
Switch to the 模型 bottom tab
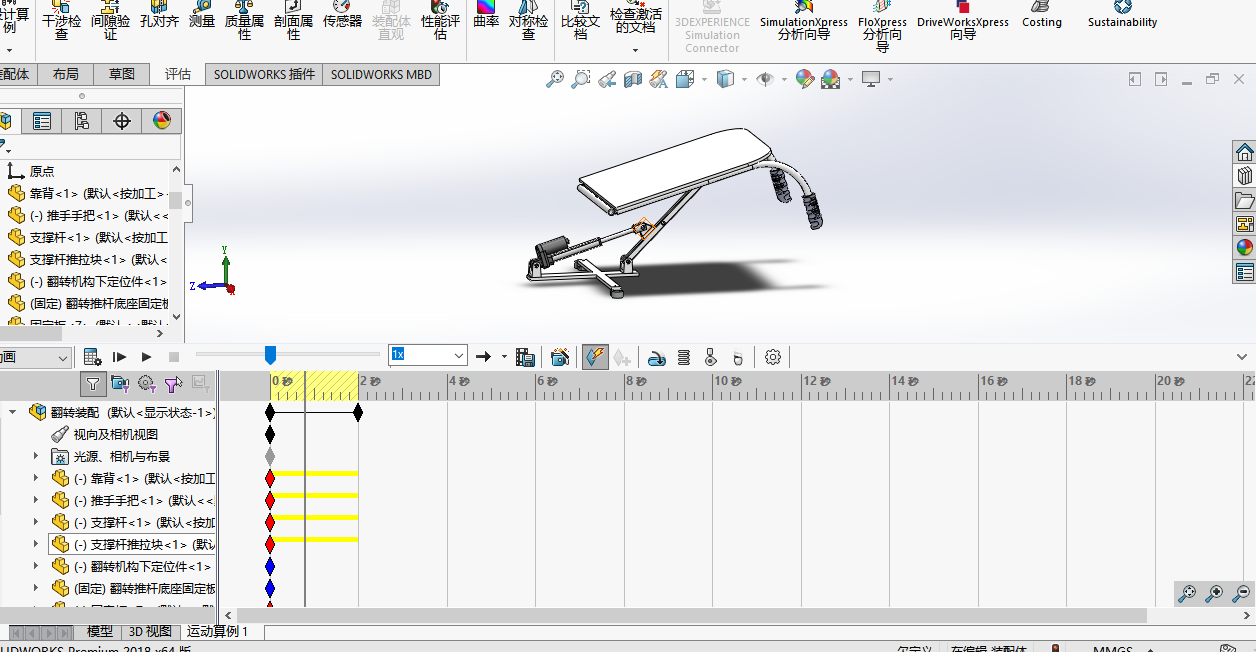(x=100, y=631)
